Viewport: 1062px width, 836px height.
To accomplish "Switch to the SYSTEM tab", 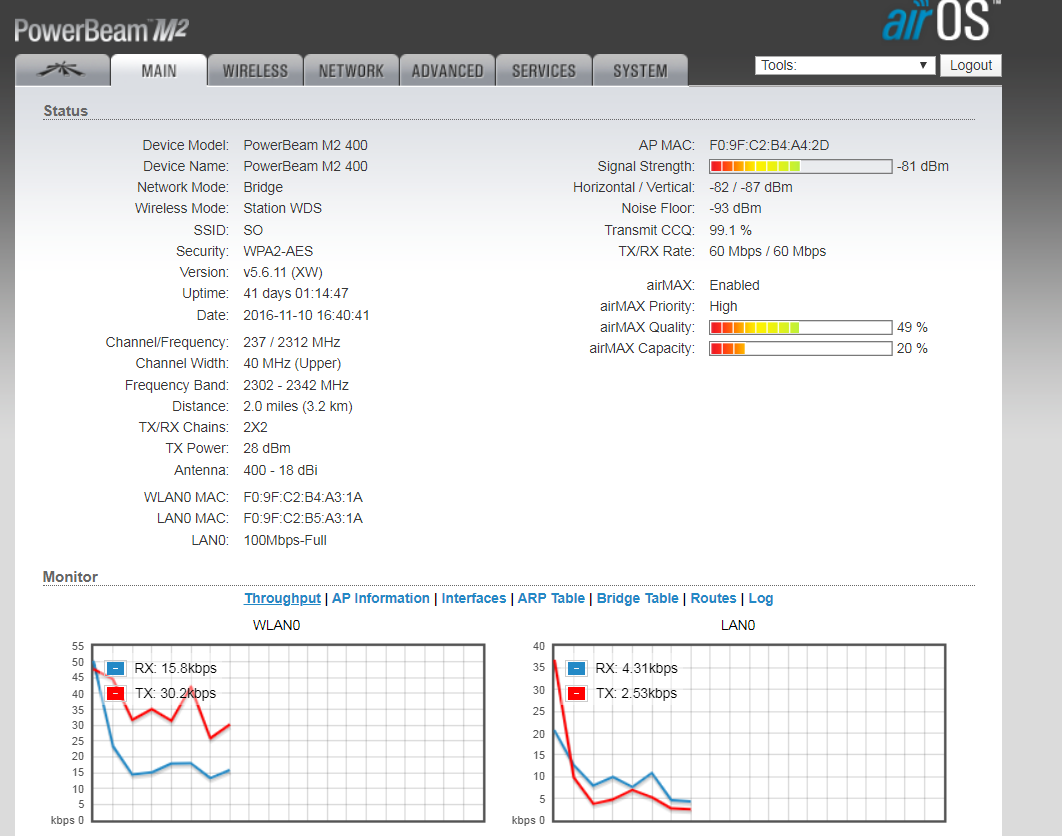I will tap(640, 70).
